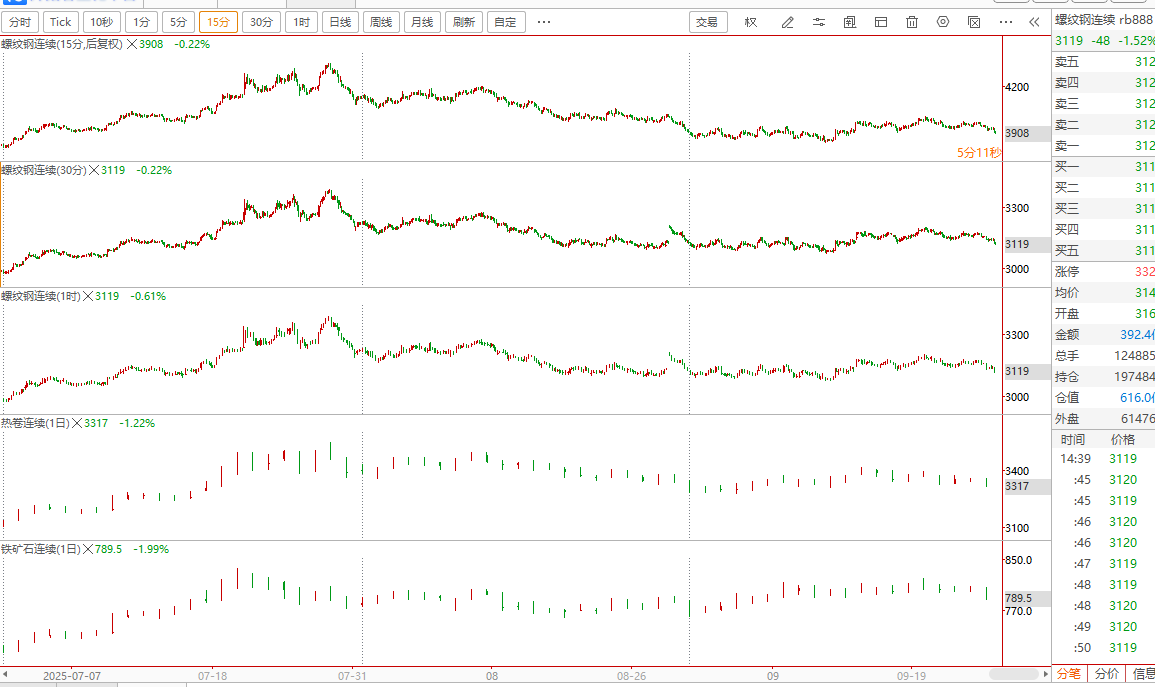Click the trash can delete icon
Image resolution: width=1155 pixels, height=687 pixels.
click(912, 22)
